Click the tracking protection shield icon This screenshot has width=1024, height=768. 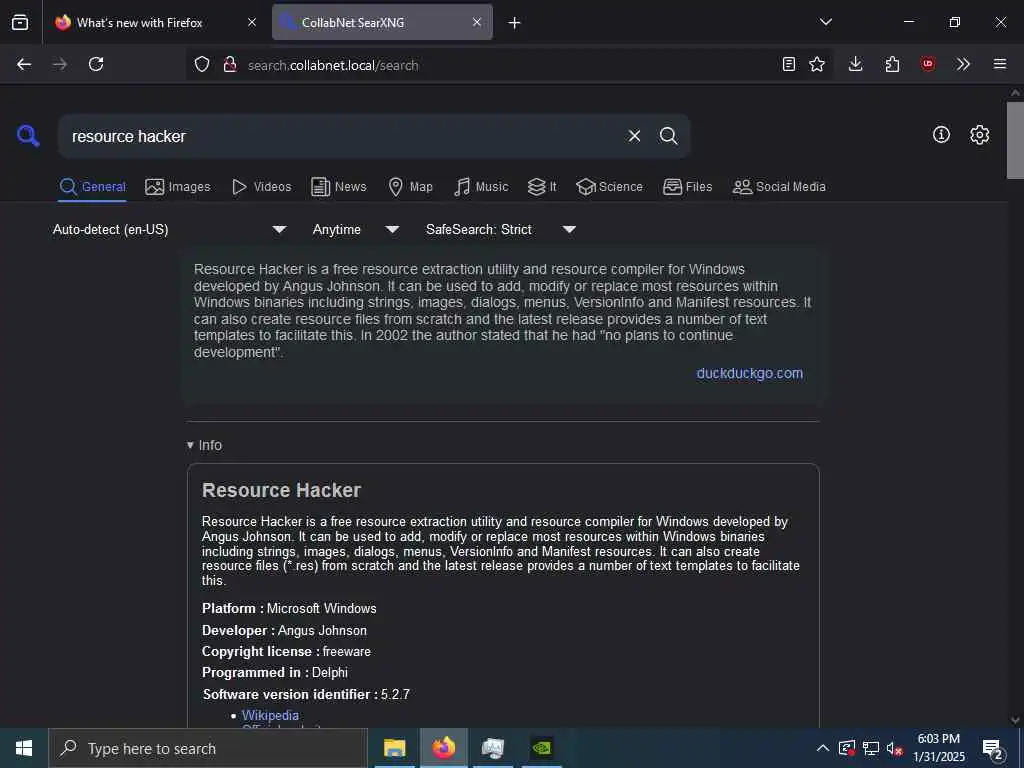(x=202, y=64)
